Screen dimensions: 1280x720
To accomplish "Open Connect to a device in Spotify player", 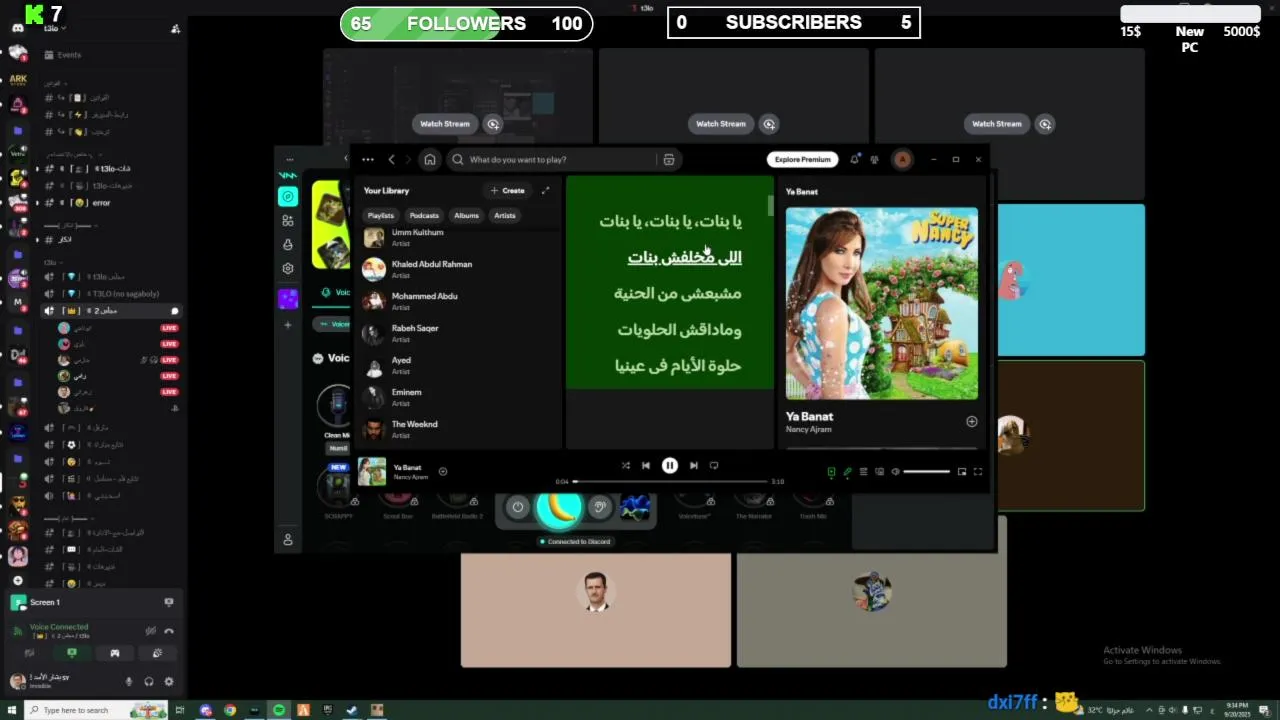I will pos(879,471).
